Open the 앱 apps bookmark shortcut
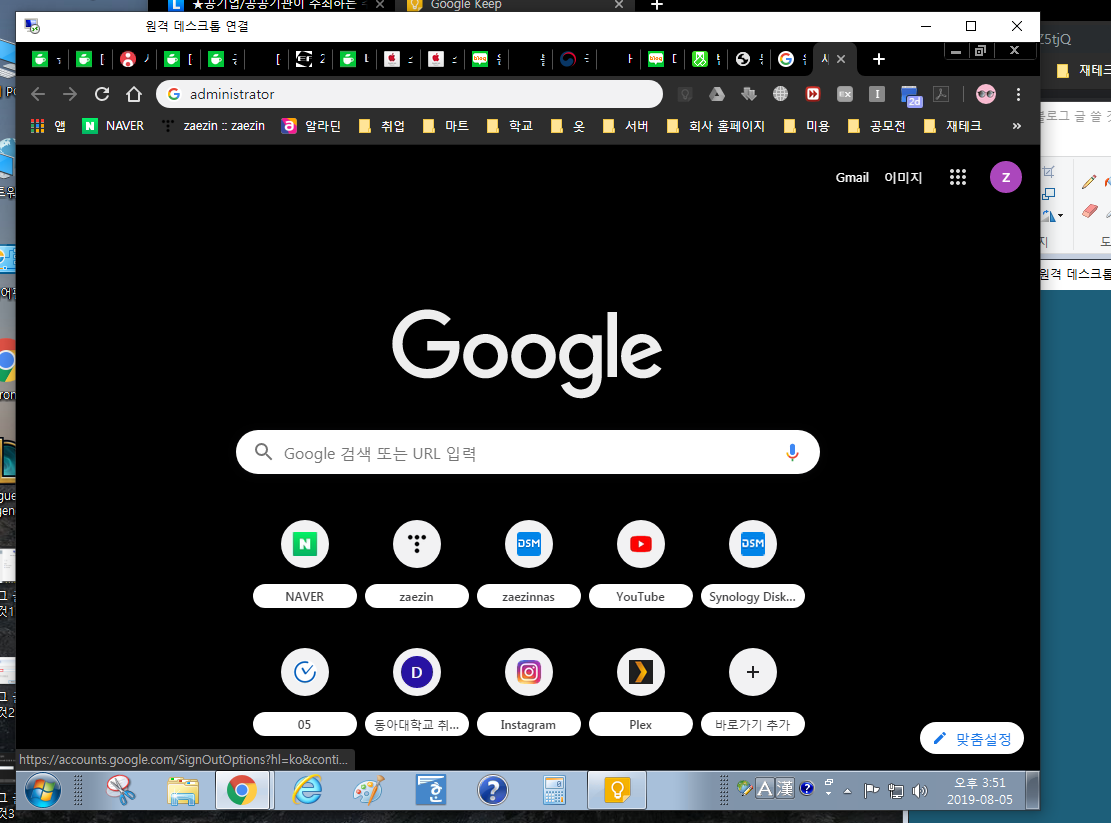 (48, 126)
